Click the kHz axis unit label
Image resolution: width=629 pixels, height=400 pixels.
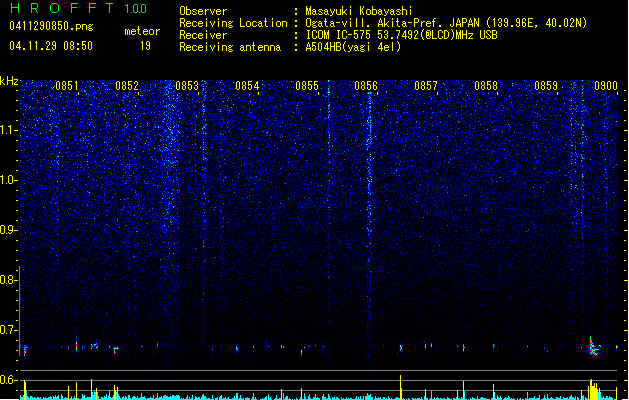pyautogui.click(x=9, y=81)
